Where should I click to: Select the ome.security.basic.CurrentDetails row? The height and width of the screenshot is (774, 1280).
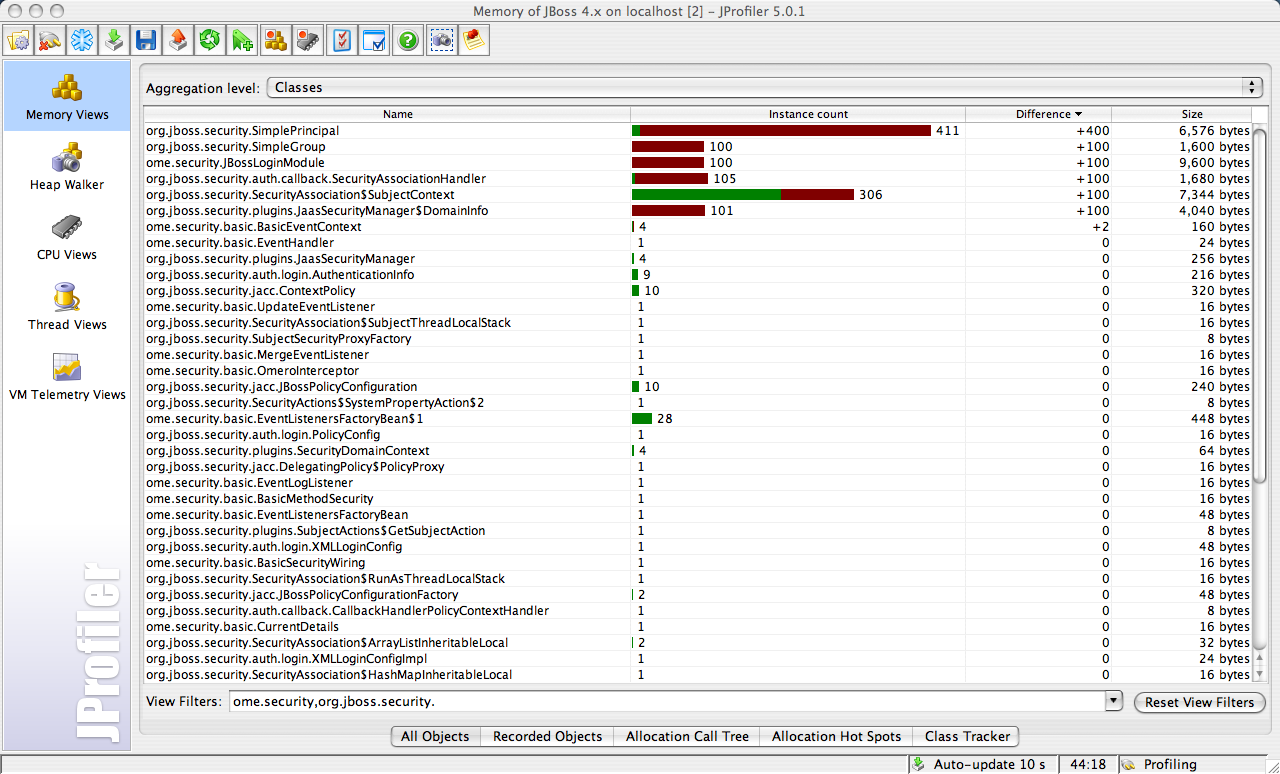click(x=698, y=627)
